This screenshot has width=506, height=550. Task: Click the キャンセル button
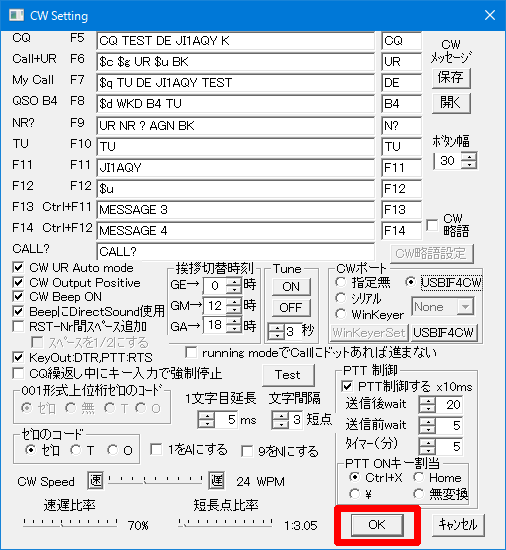458,525
